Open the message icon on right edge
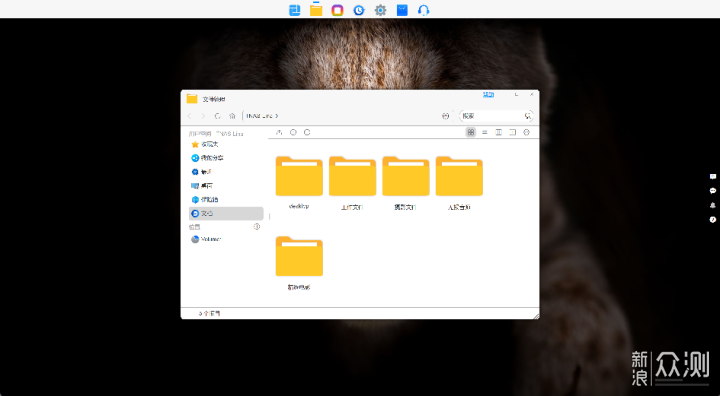720x396 pixels. coord(713,176)
